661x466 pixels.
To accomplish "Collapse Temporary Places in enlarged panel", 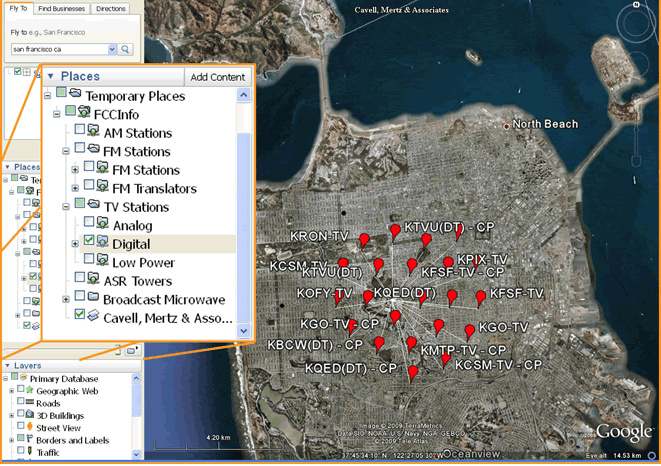I will (48, 96).
